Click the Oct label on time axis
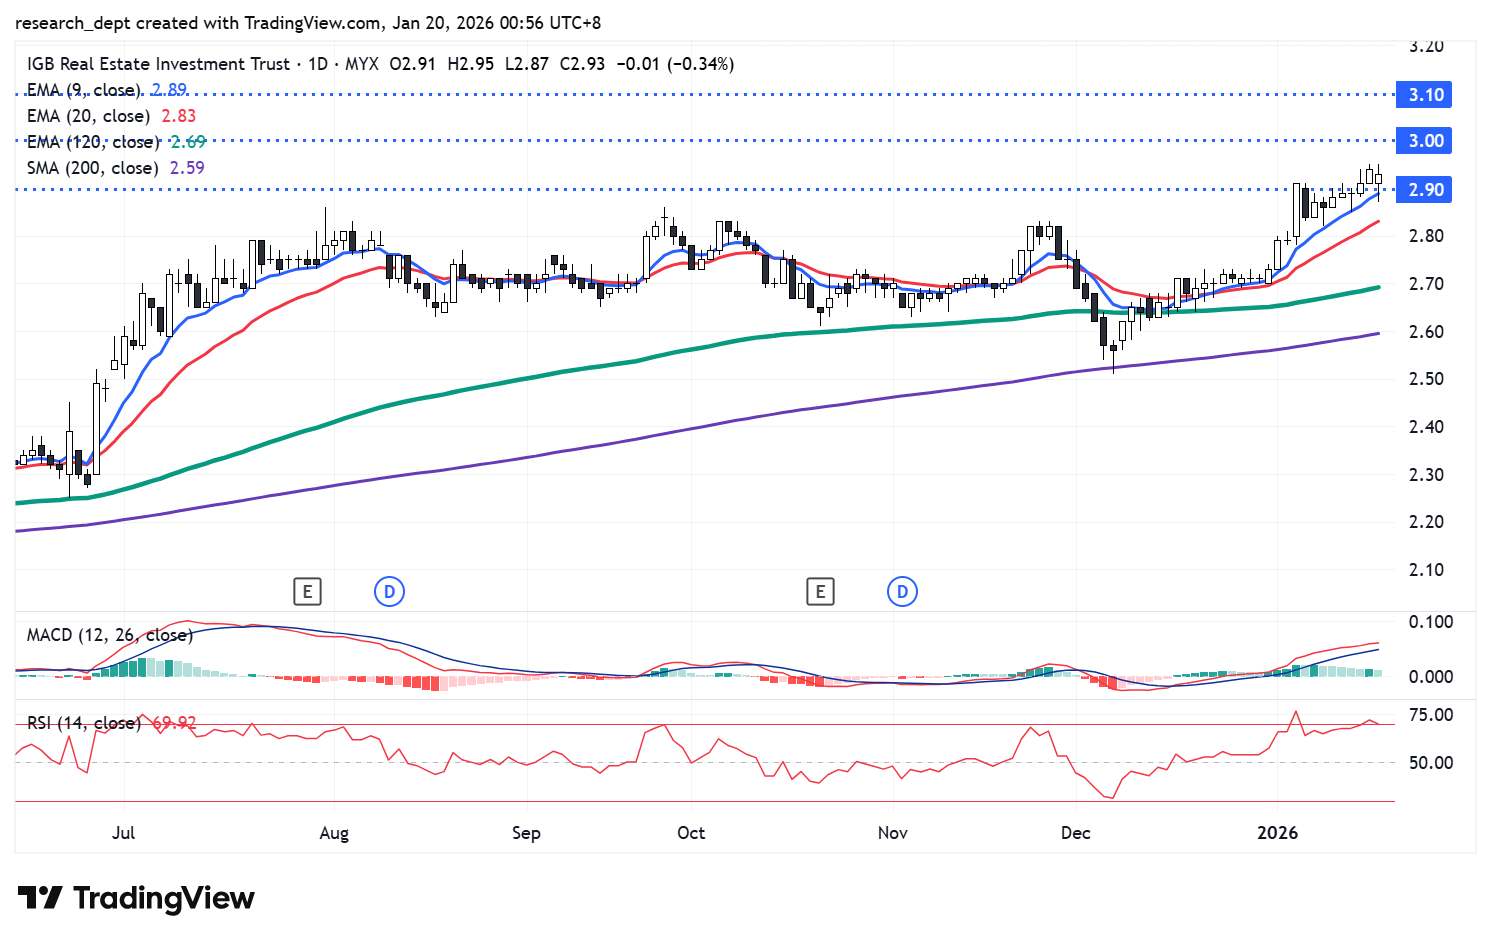The image size is (1491, 943). coord(691,833)
